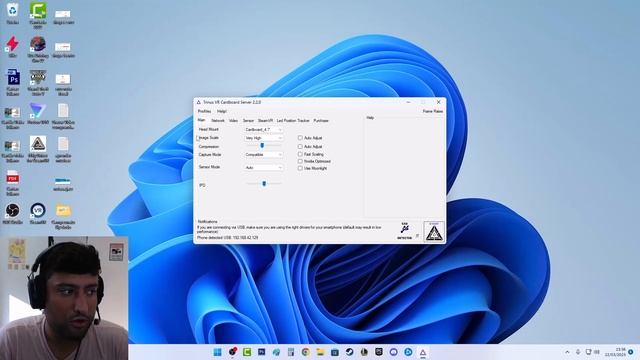The width and height of the screenshot is (640, 360).
Task: Select the Main tab
Action: click(201, 120)
